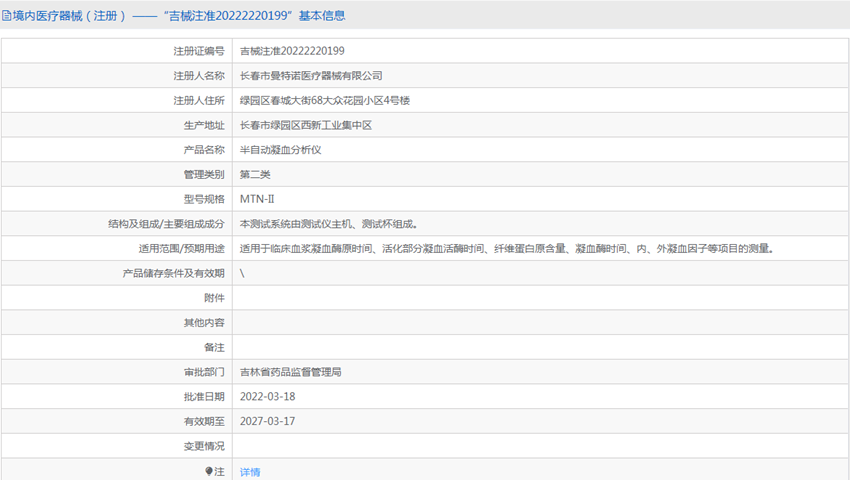Click the 型号规格 label cell
This screenshot has height=480, width=850.
tap(117, 199)
